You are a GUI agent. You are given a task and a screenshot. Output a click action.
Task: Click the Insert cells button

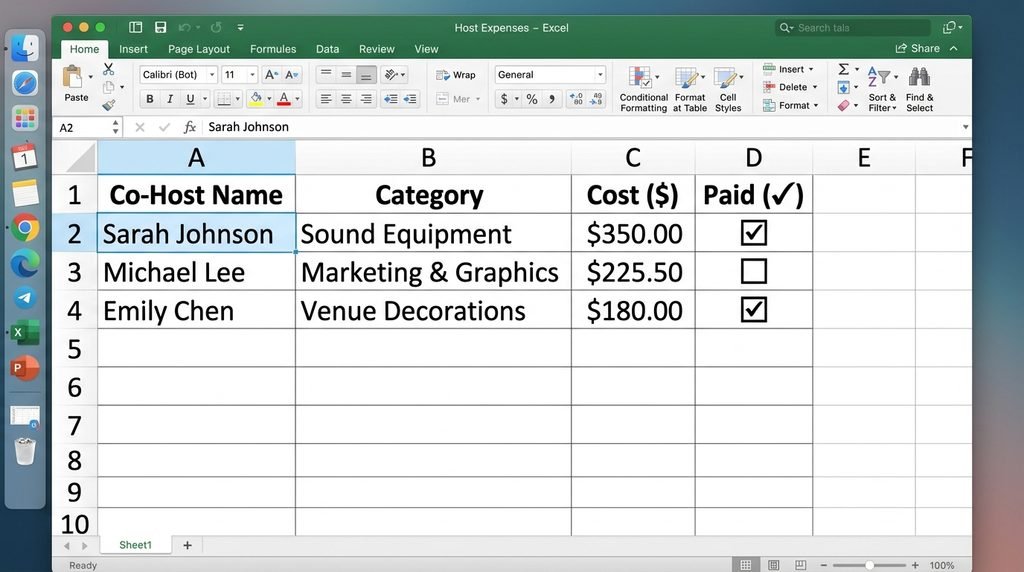tap(788, 69)
